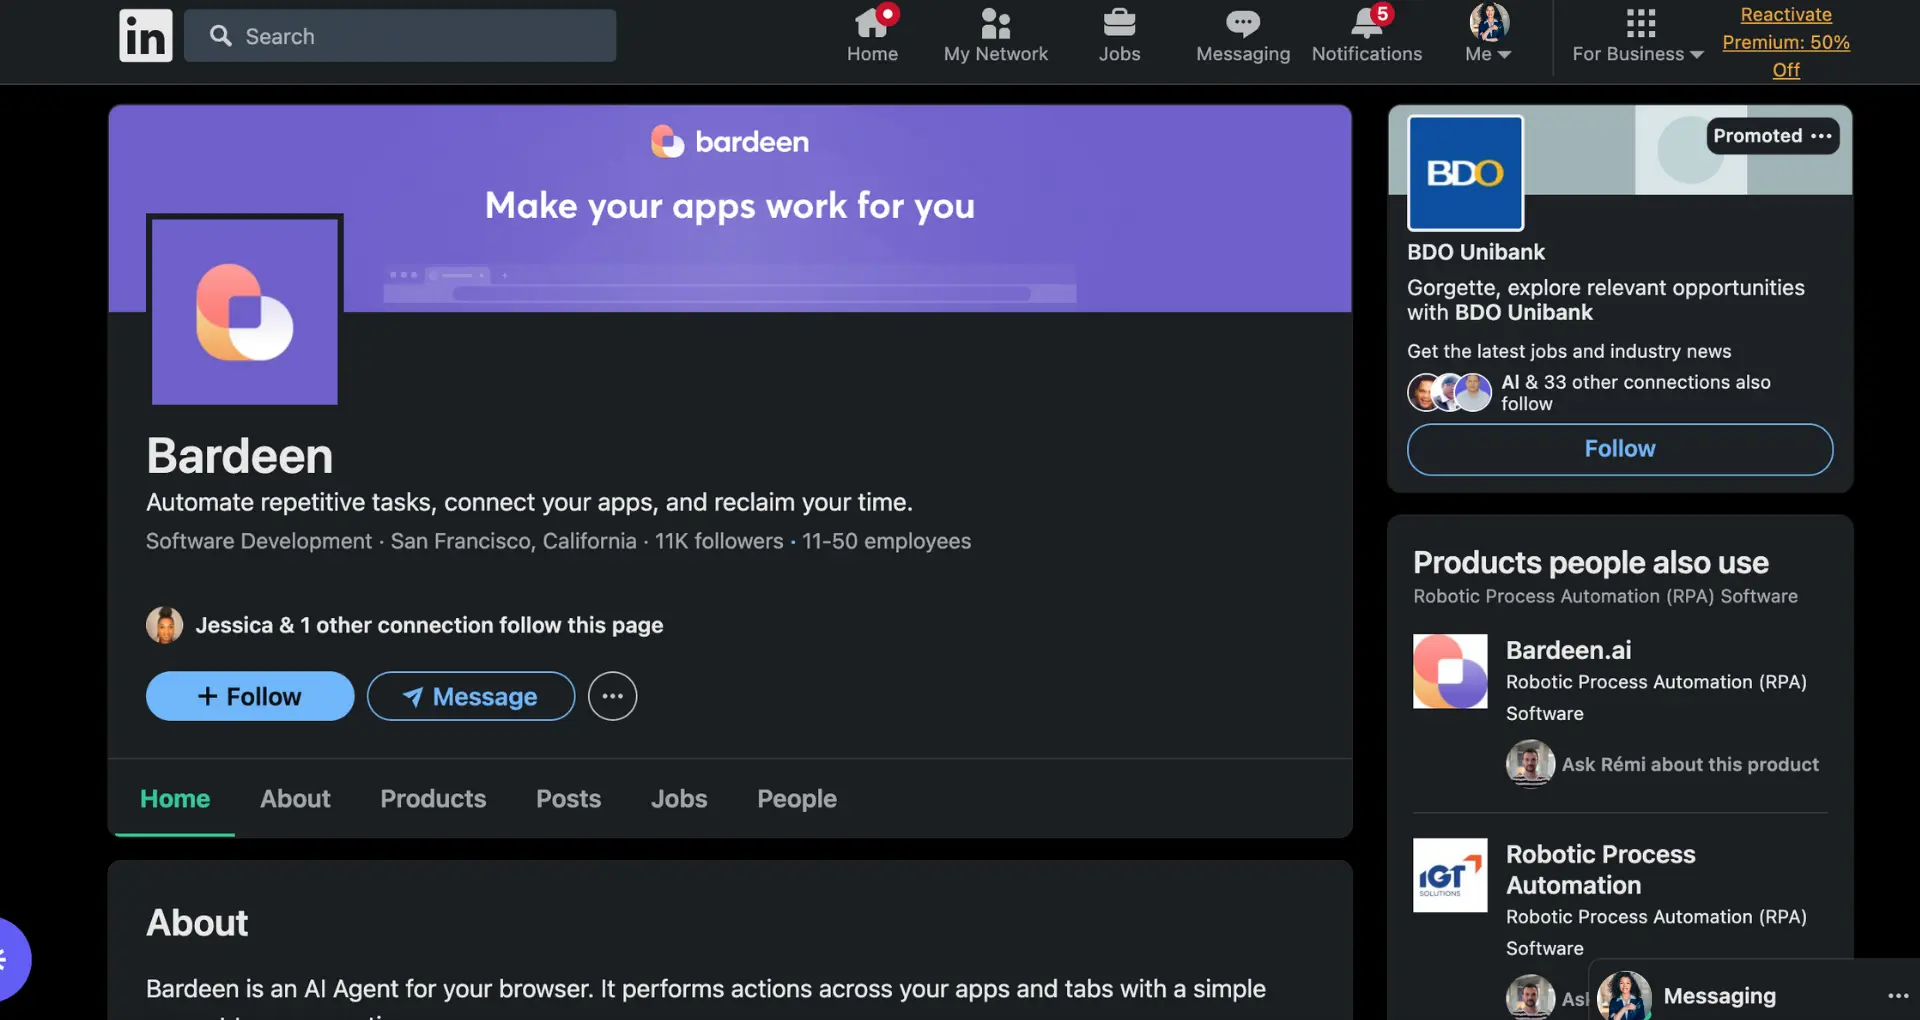The width and height of the screenshot is (1920, 1020).
Task: Open the IGT Solutions product logo
Action: 1450,875
